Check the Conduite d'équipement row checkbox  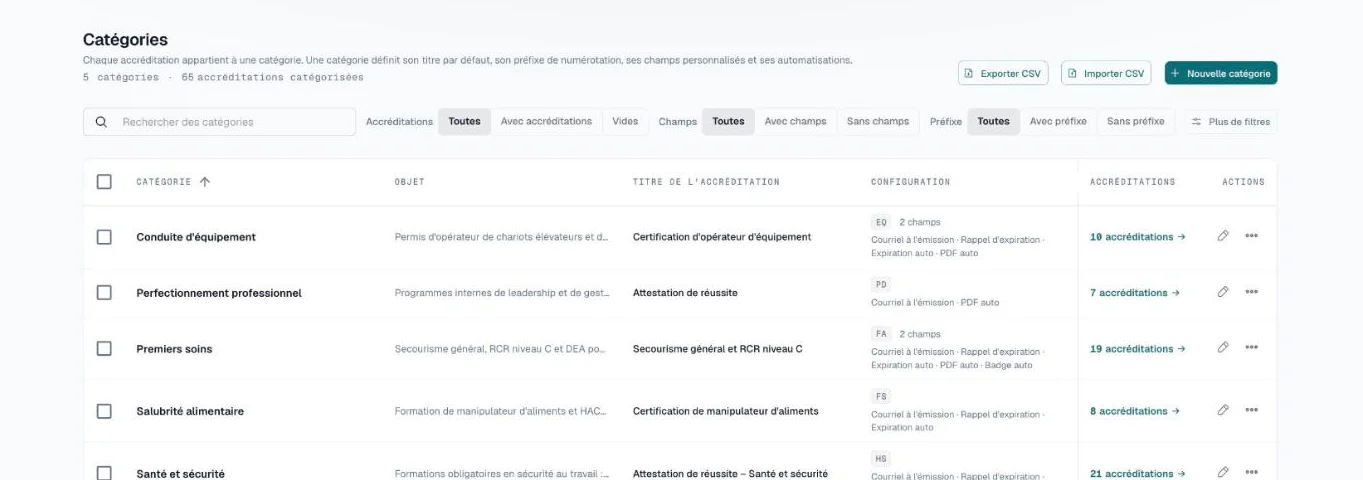tap(104, 237)
